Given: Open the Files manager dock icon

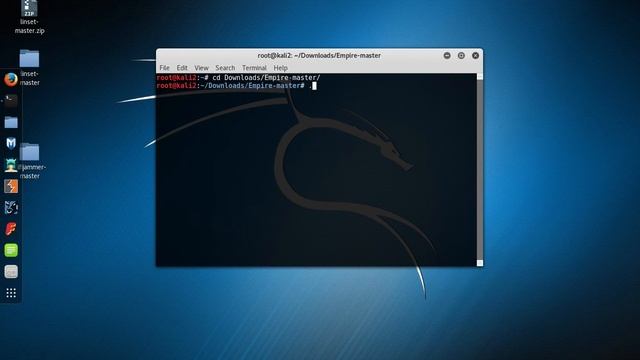Looking at the screenshot, I should (x=11, y=122).
